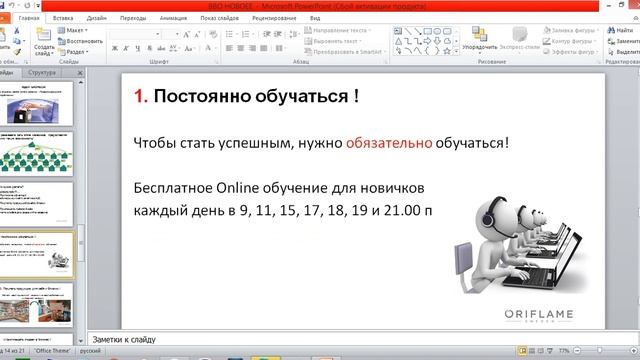Open the Анимация ribbon tab

(x=173, y=18)
